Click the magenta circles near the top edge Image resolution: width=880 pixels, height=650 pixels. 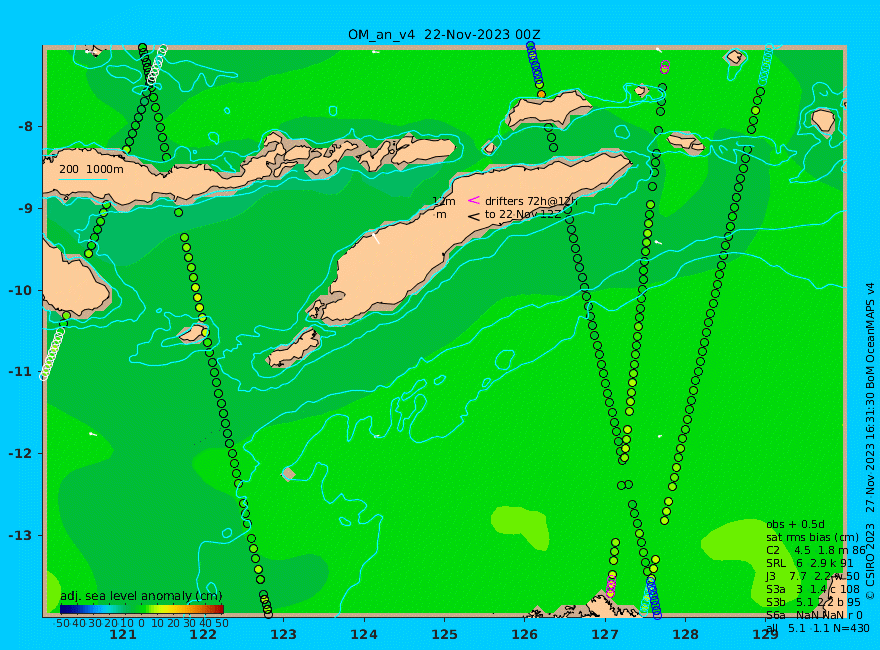[665, 67]
